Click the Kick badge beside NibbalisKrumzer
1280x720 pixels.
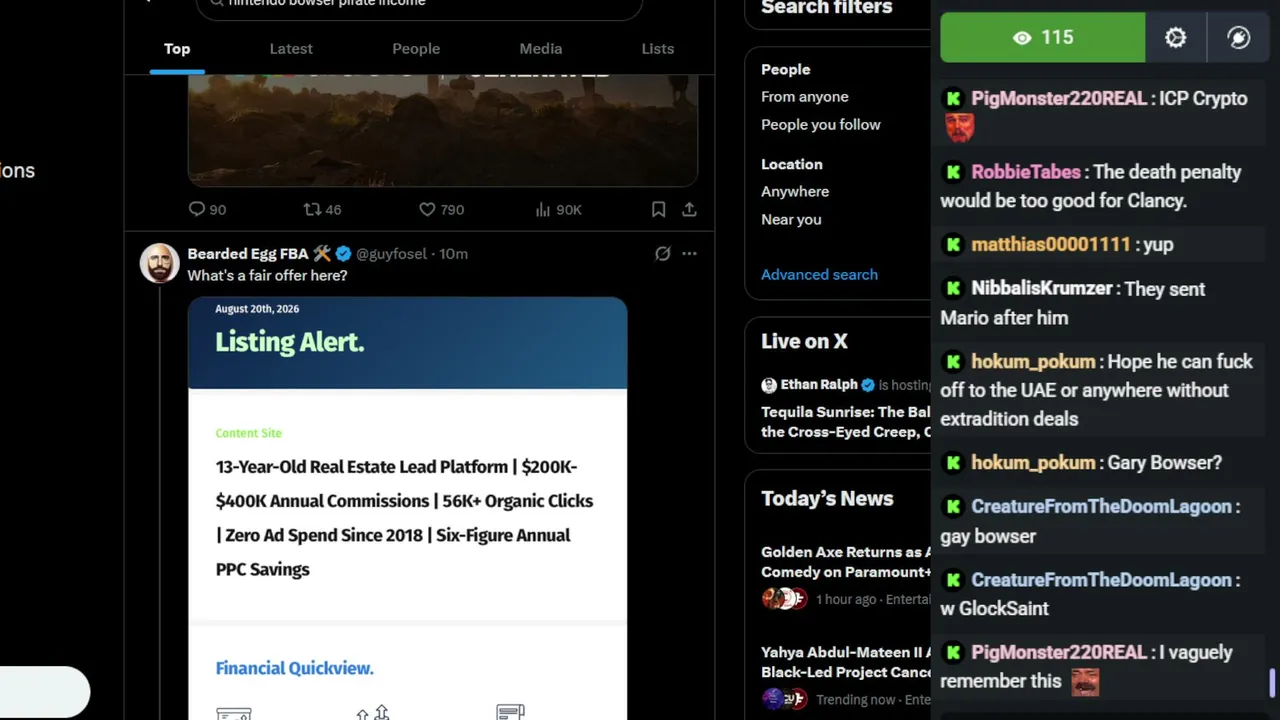(953, 288)
